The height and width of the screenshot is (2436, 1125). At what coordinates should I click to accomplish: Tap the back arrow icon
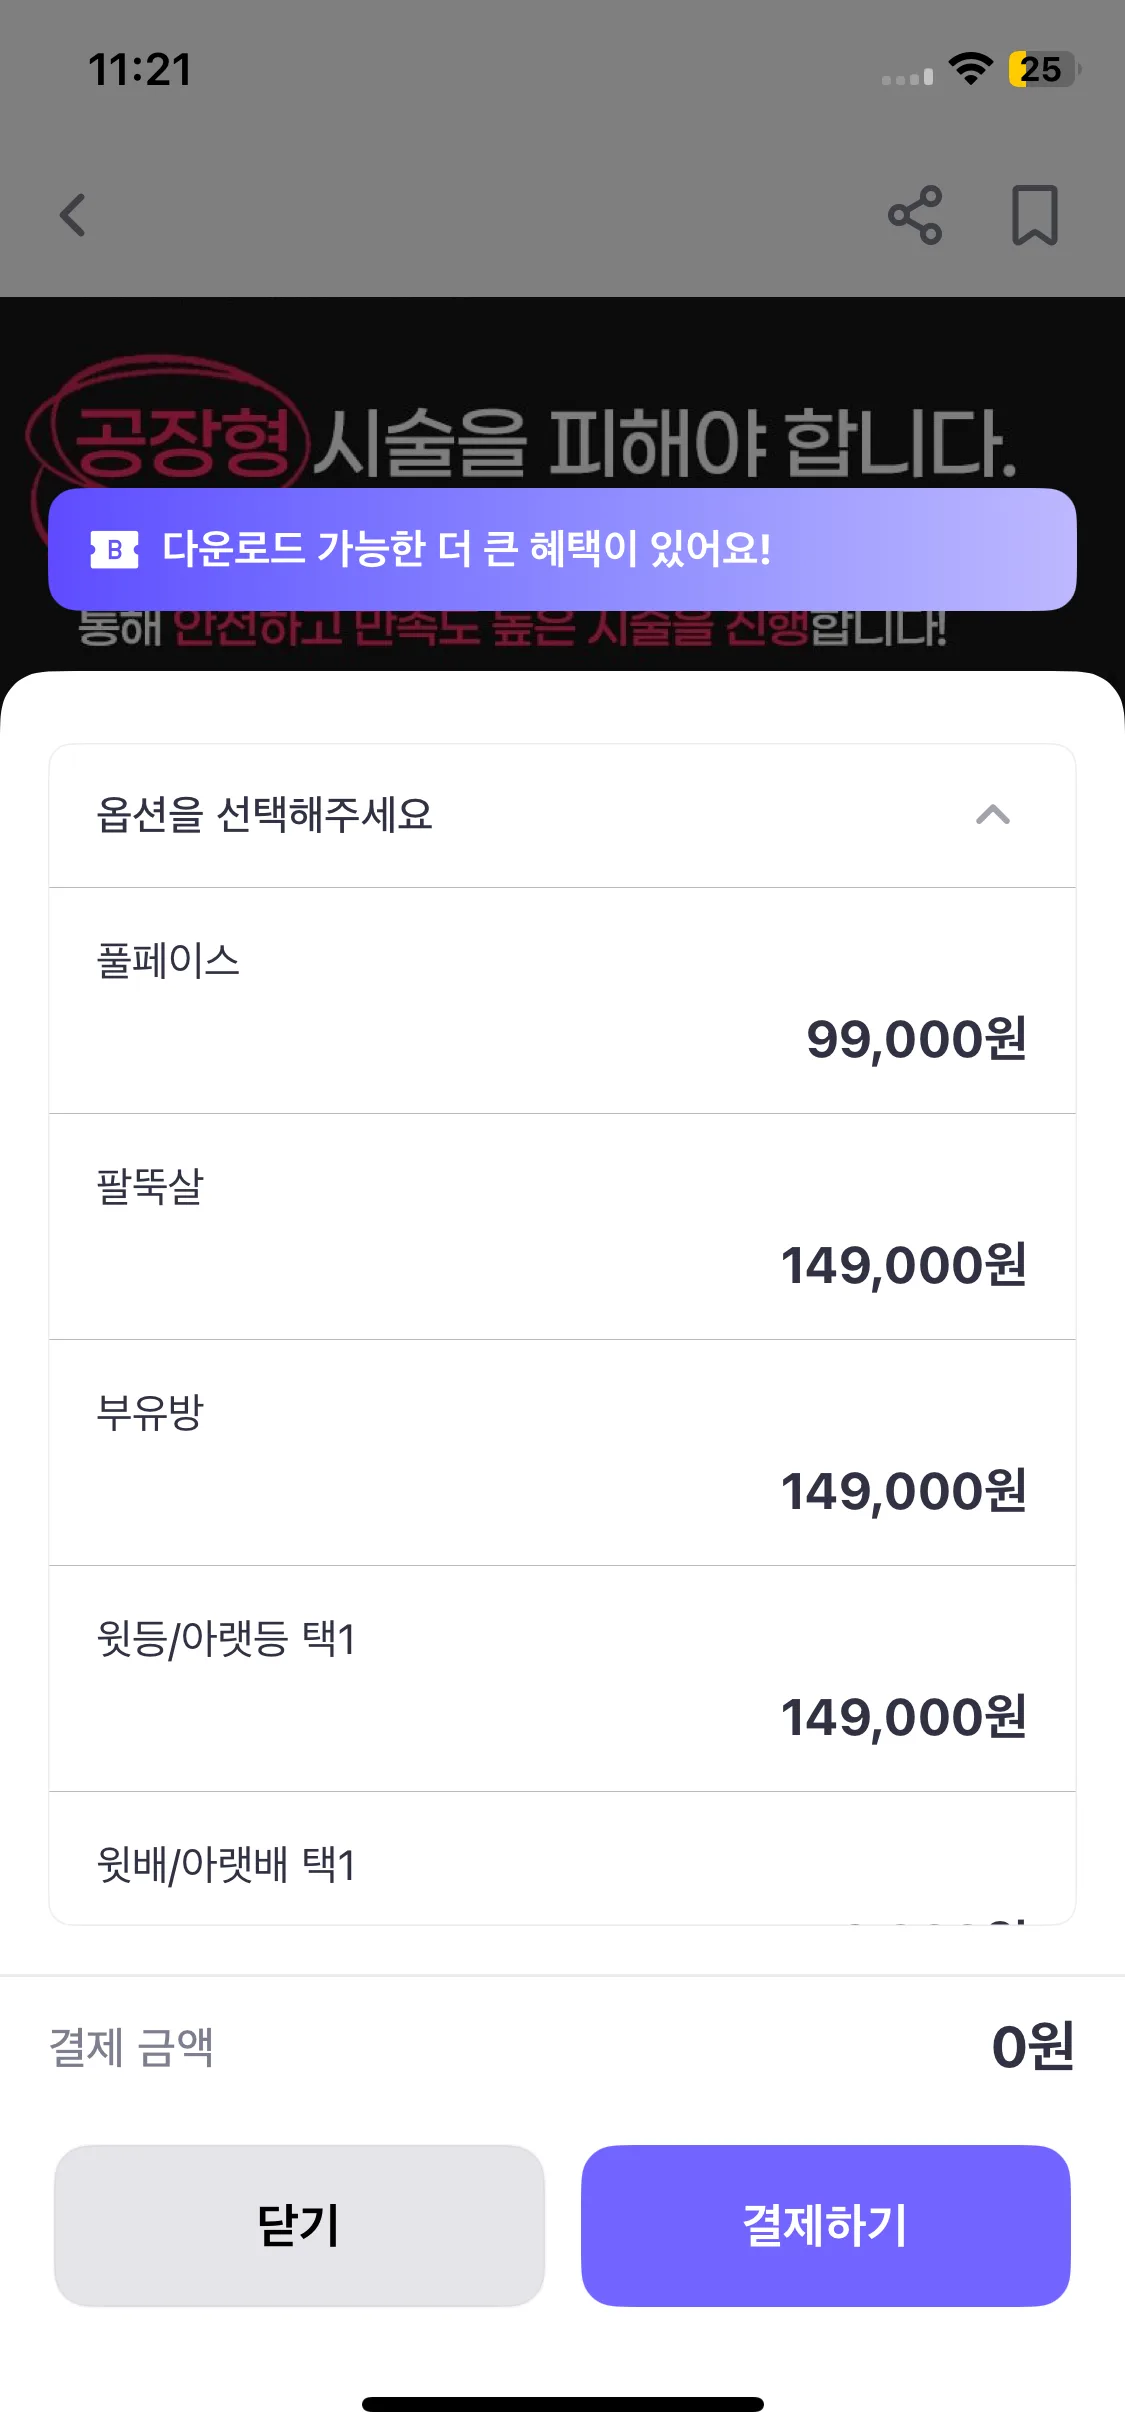tap(73, 215)
